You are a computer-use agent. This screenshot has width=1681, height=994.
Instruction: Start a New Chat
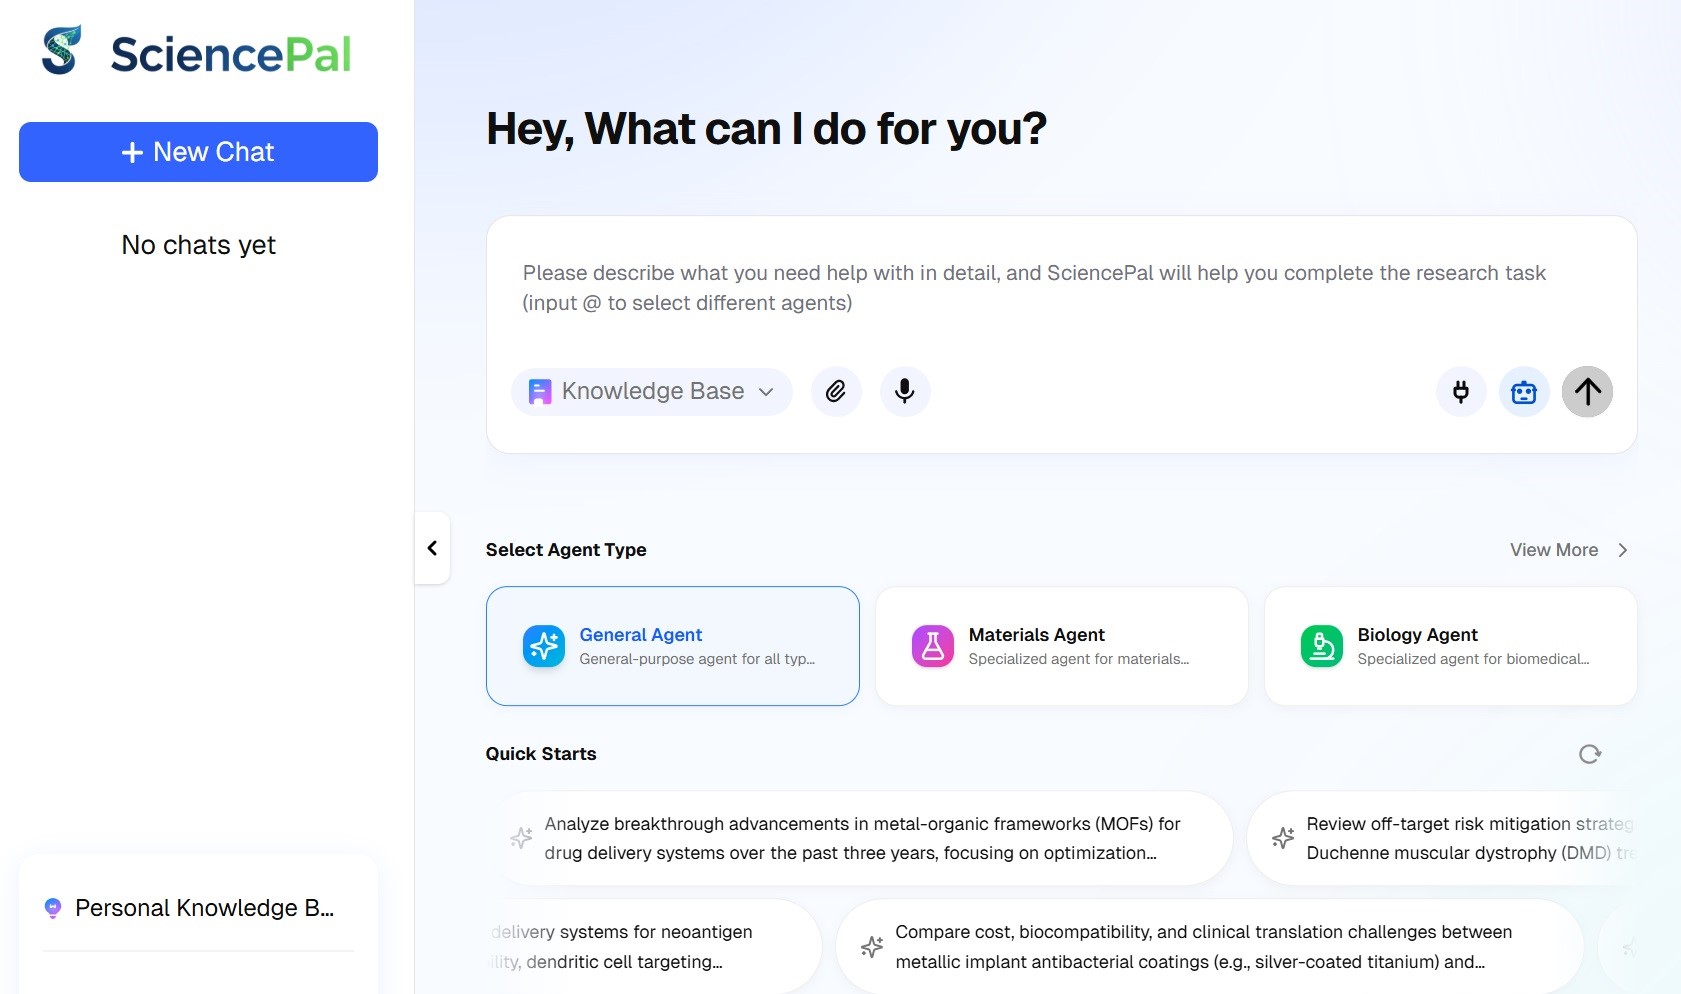tap(198, 152)
